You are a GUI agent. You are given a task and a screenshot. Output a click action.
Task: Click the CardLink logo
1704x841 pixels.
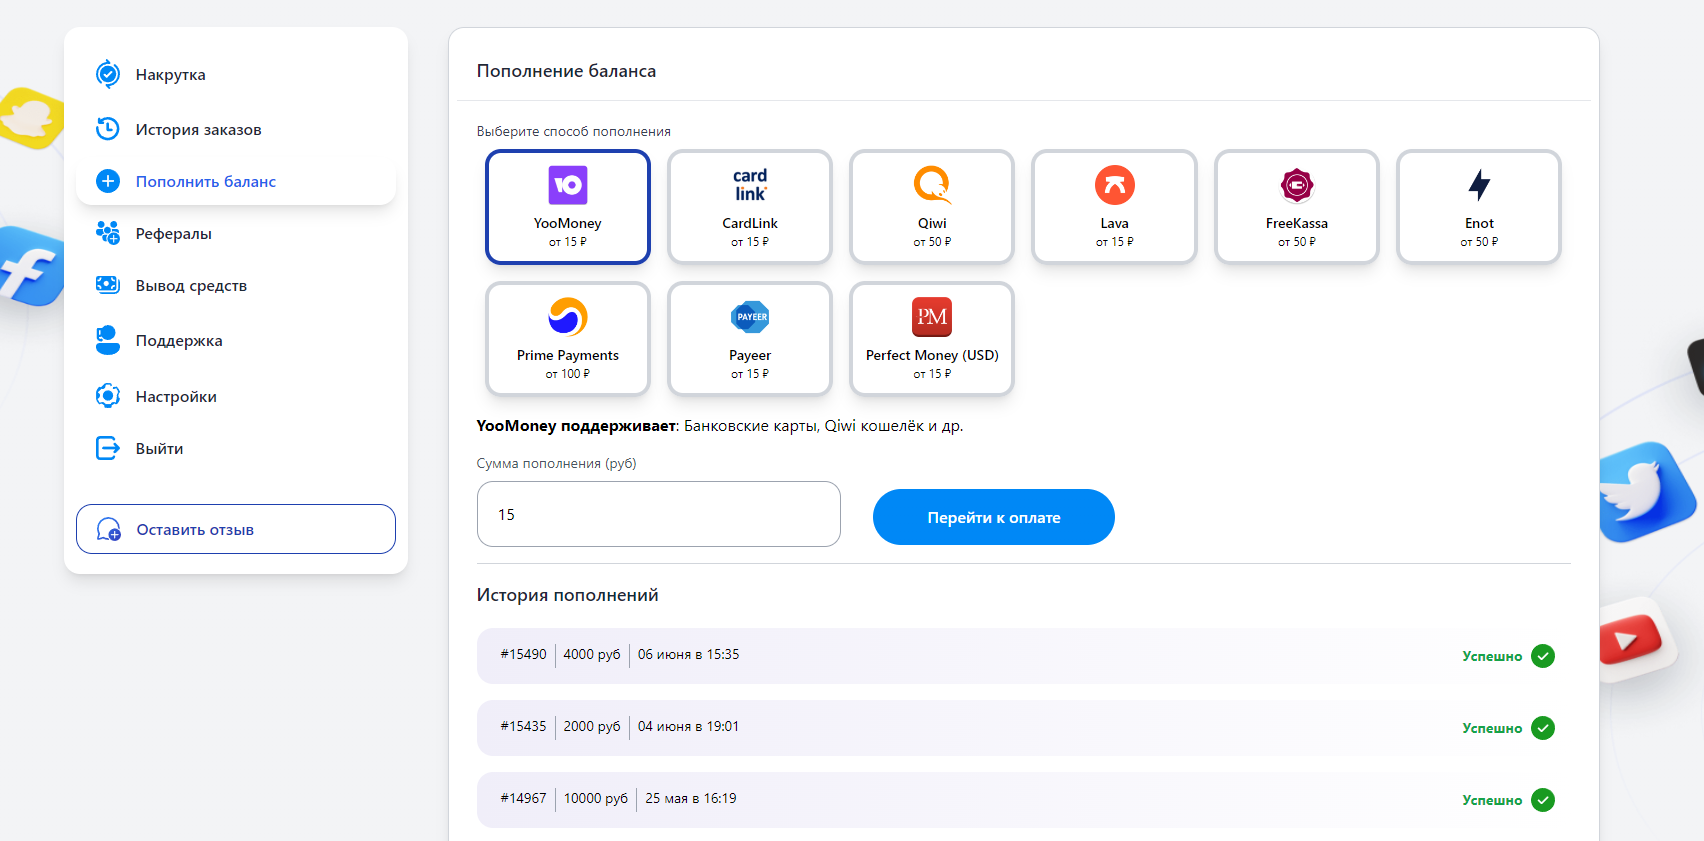pos(750,185)
